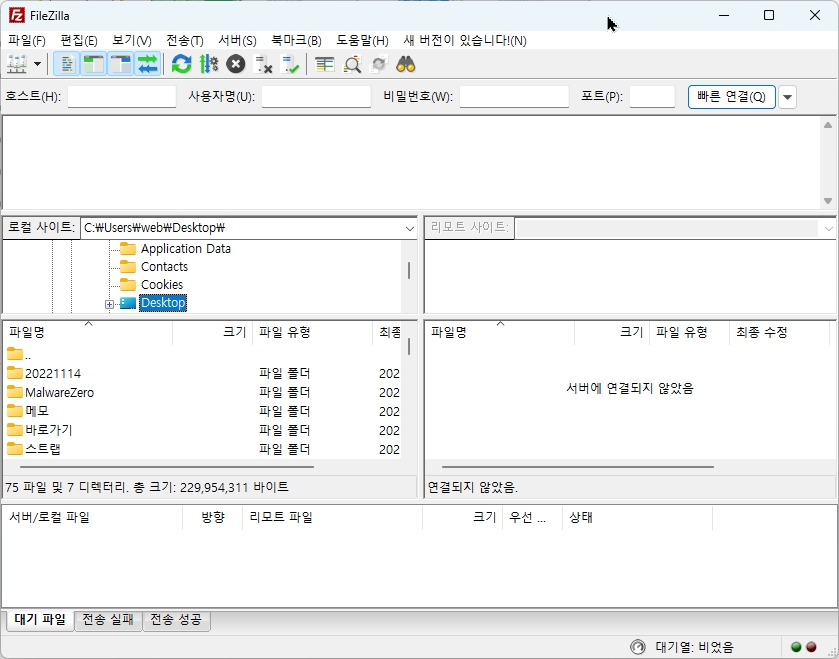Select the 바로가기 folder row
The width and height of the screenshot is (839, 659).
(x=203, y=430)
